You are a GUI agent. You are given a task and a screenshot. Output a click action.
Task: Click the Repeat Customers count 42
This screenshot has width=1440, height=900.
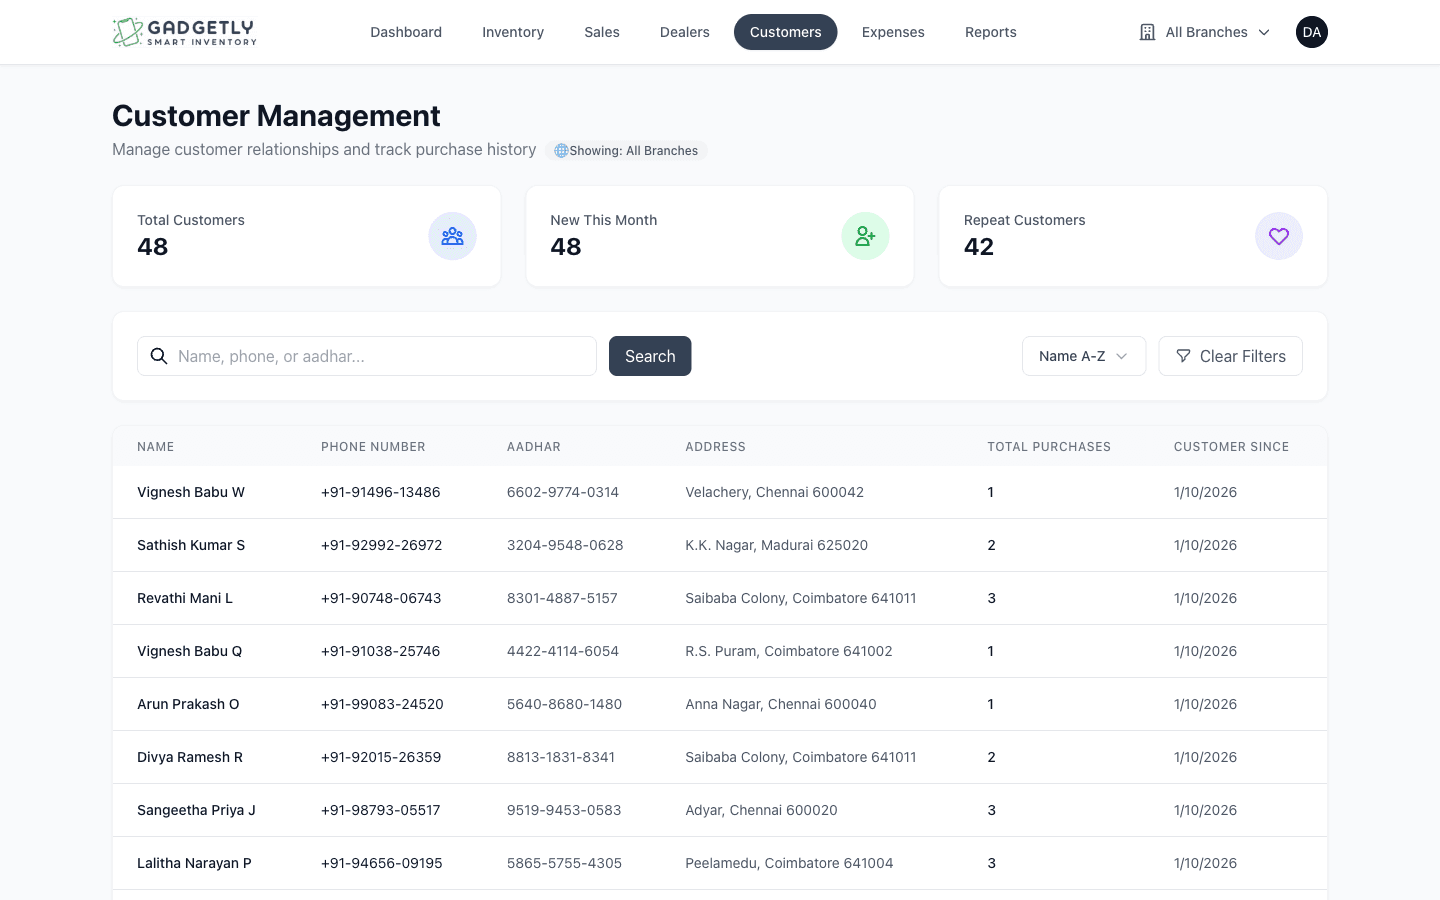pos(979,247)
